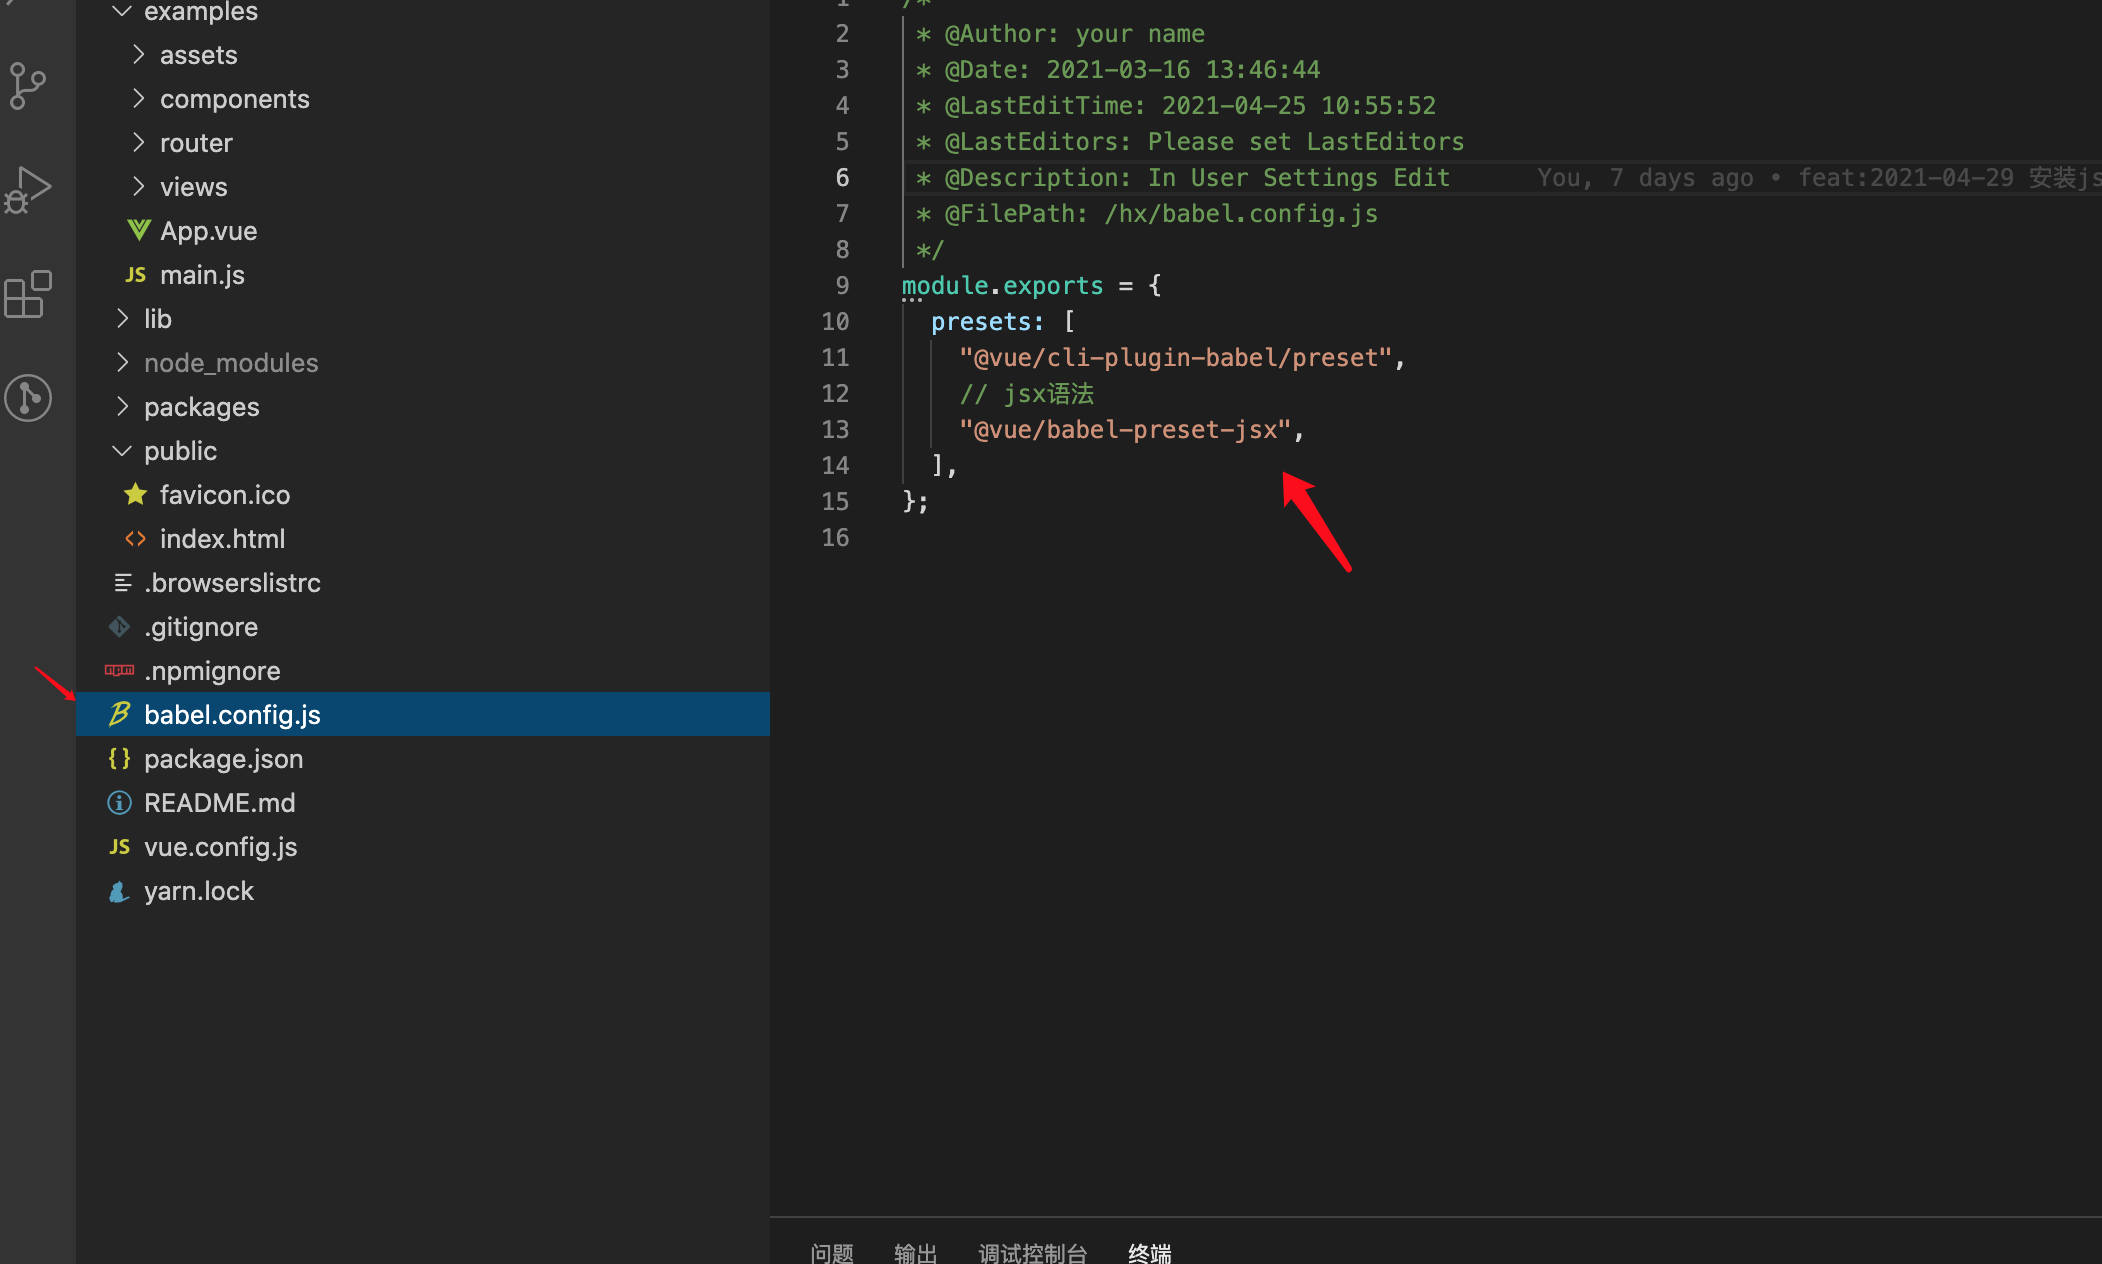Image resolution: width=2102 pixels, height=1264 pixels.
Task: Expand the assets folder chevron
Action: [x=138, y=54]
